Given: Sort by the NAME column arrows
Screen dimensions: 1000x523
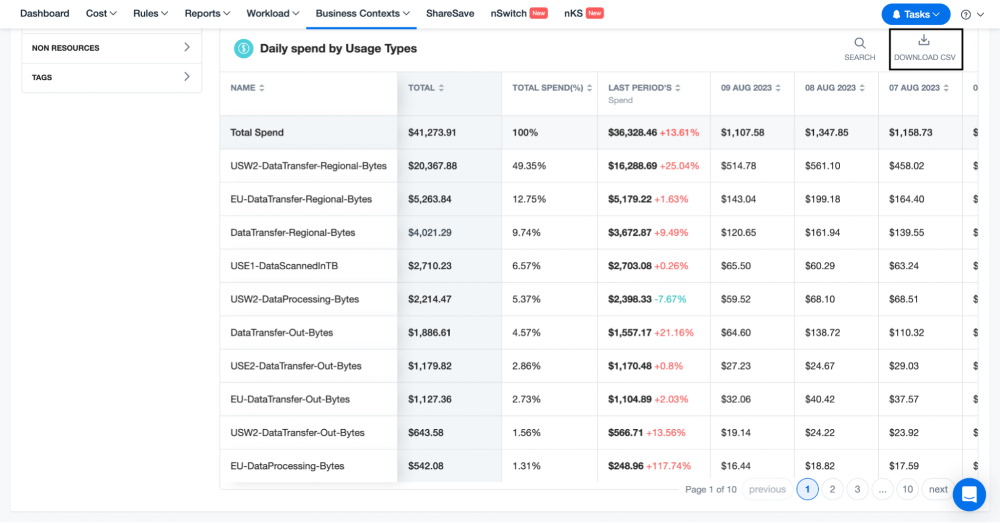Looking at the screenshot, I should click(261, 88).
